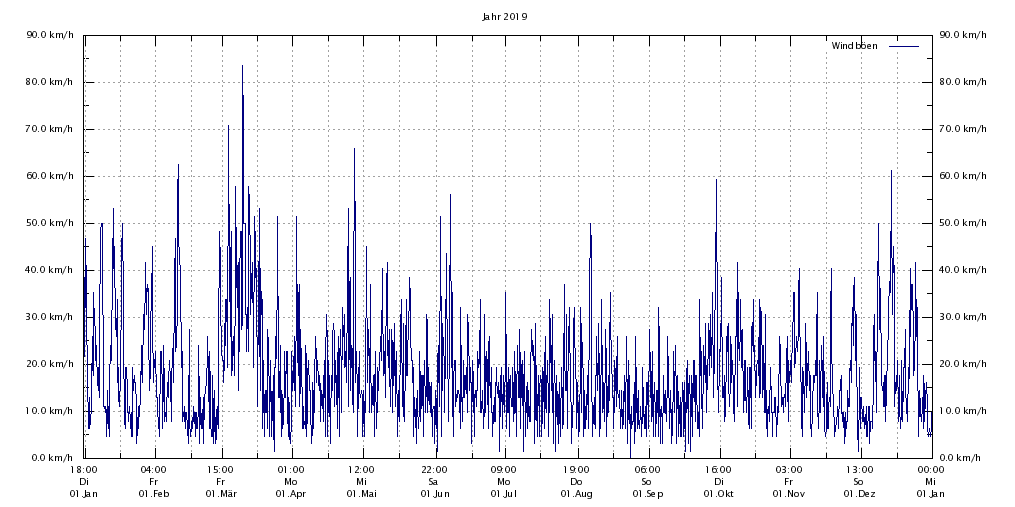
Task: Select the '01.Jan' label under 18:00
Action: pos(84,494)
